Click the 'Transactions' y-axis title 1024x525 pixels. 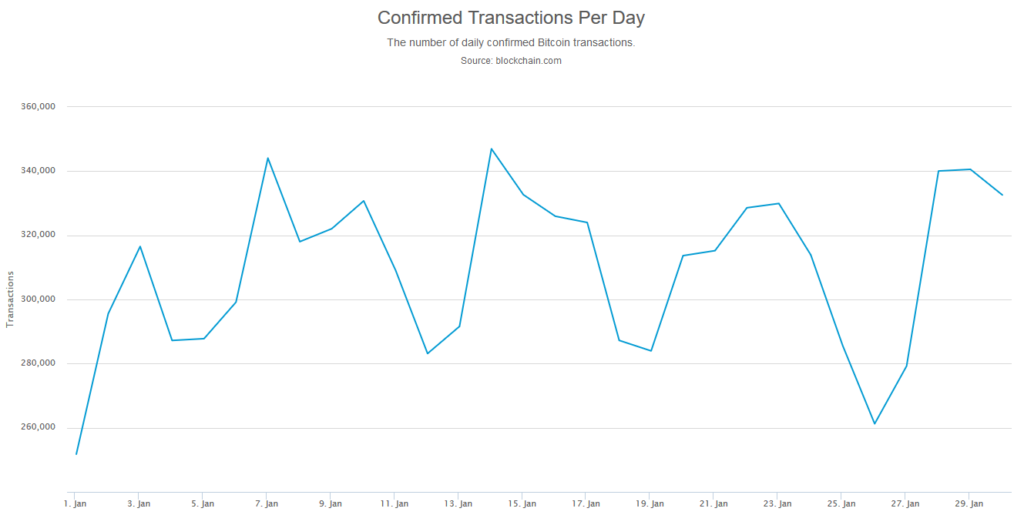[x=10, y=298]
